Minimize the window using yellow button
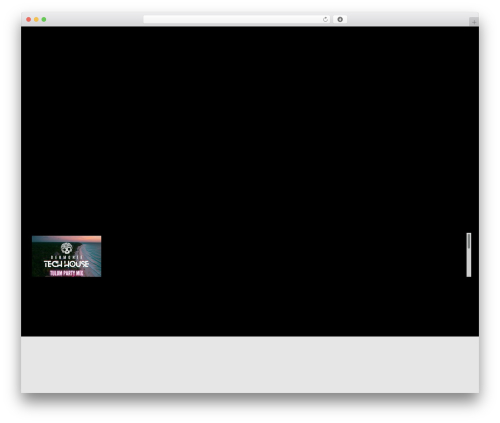The height and width of the screenshot is (423, 500). [x=36, y=20]
